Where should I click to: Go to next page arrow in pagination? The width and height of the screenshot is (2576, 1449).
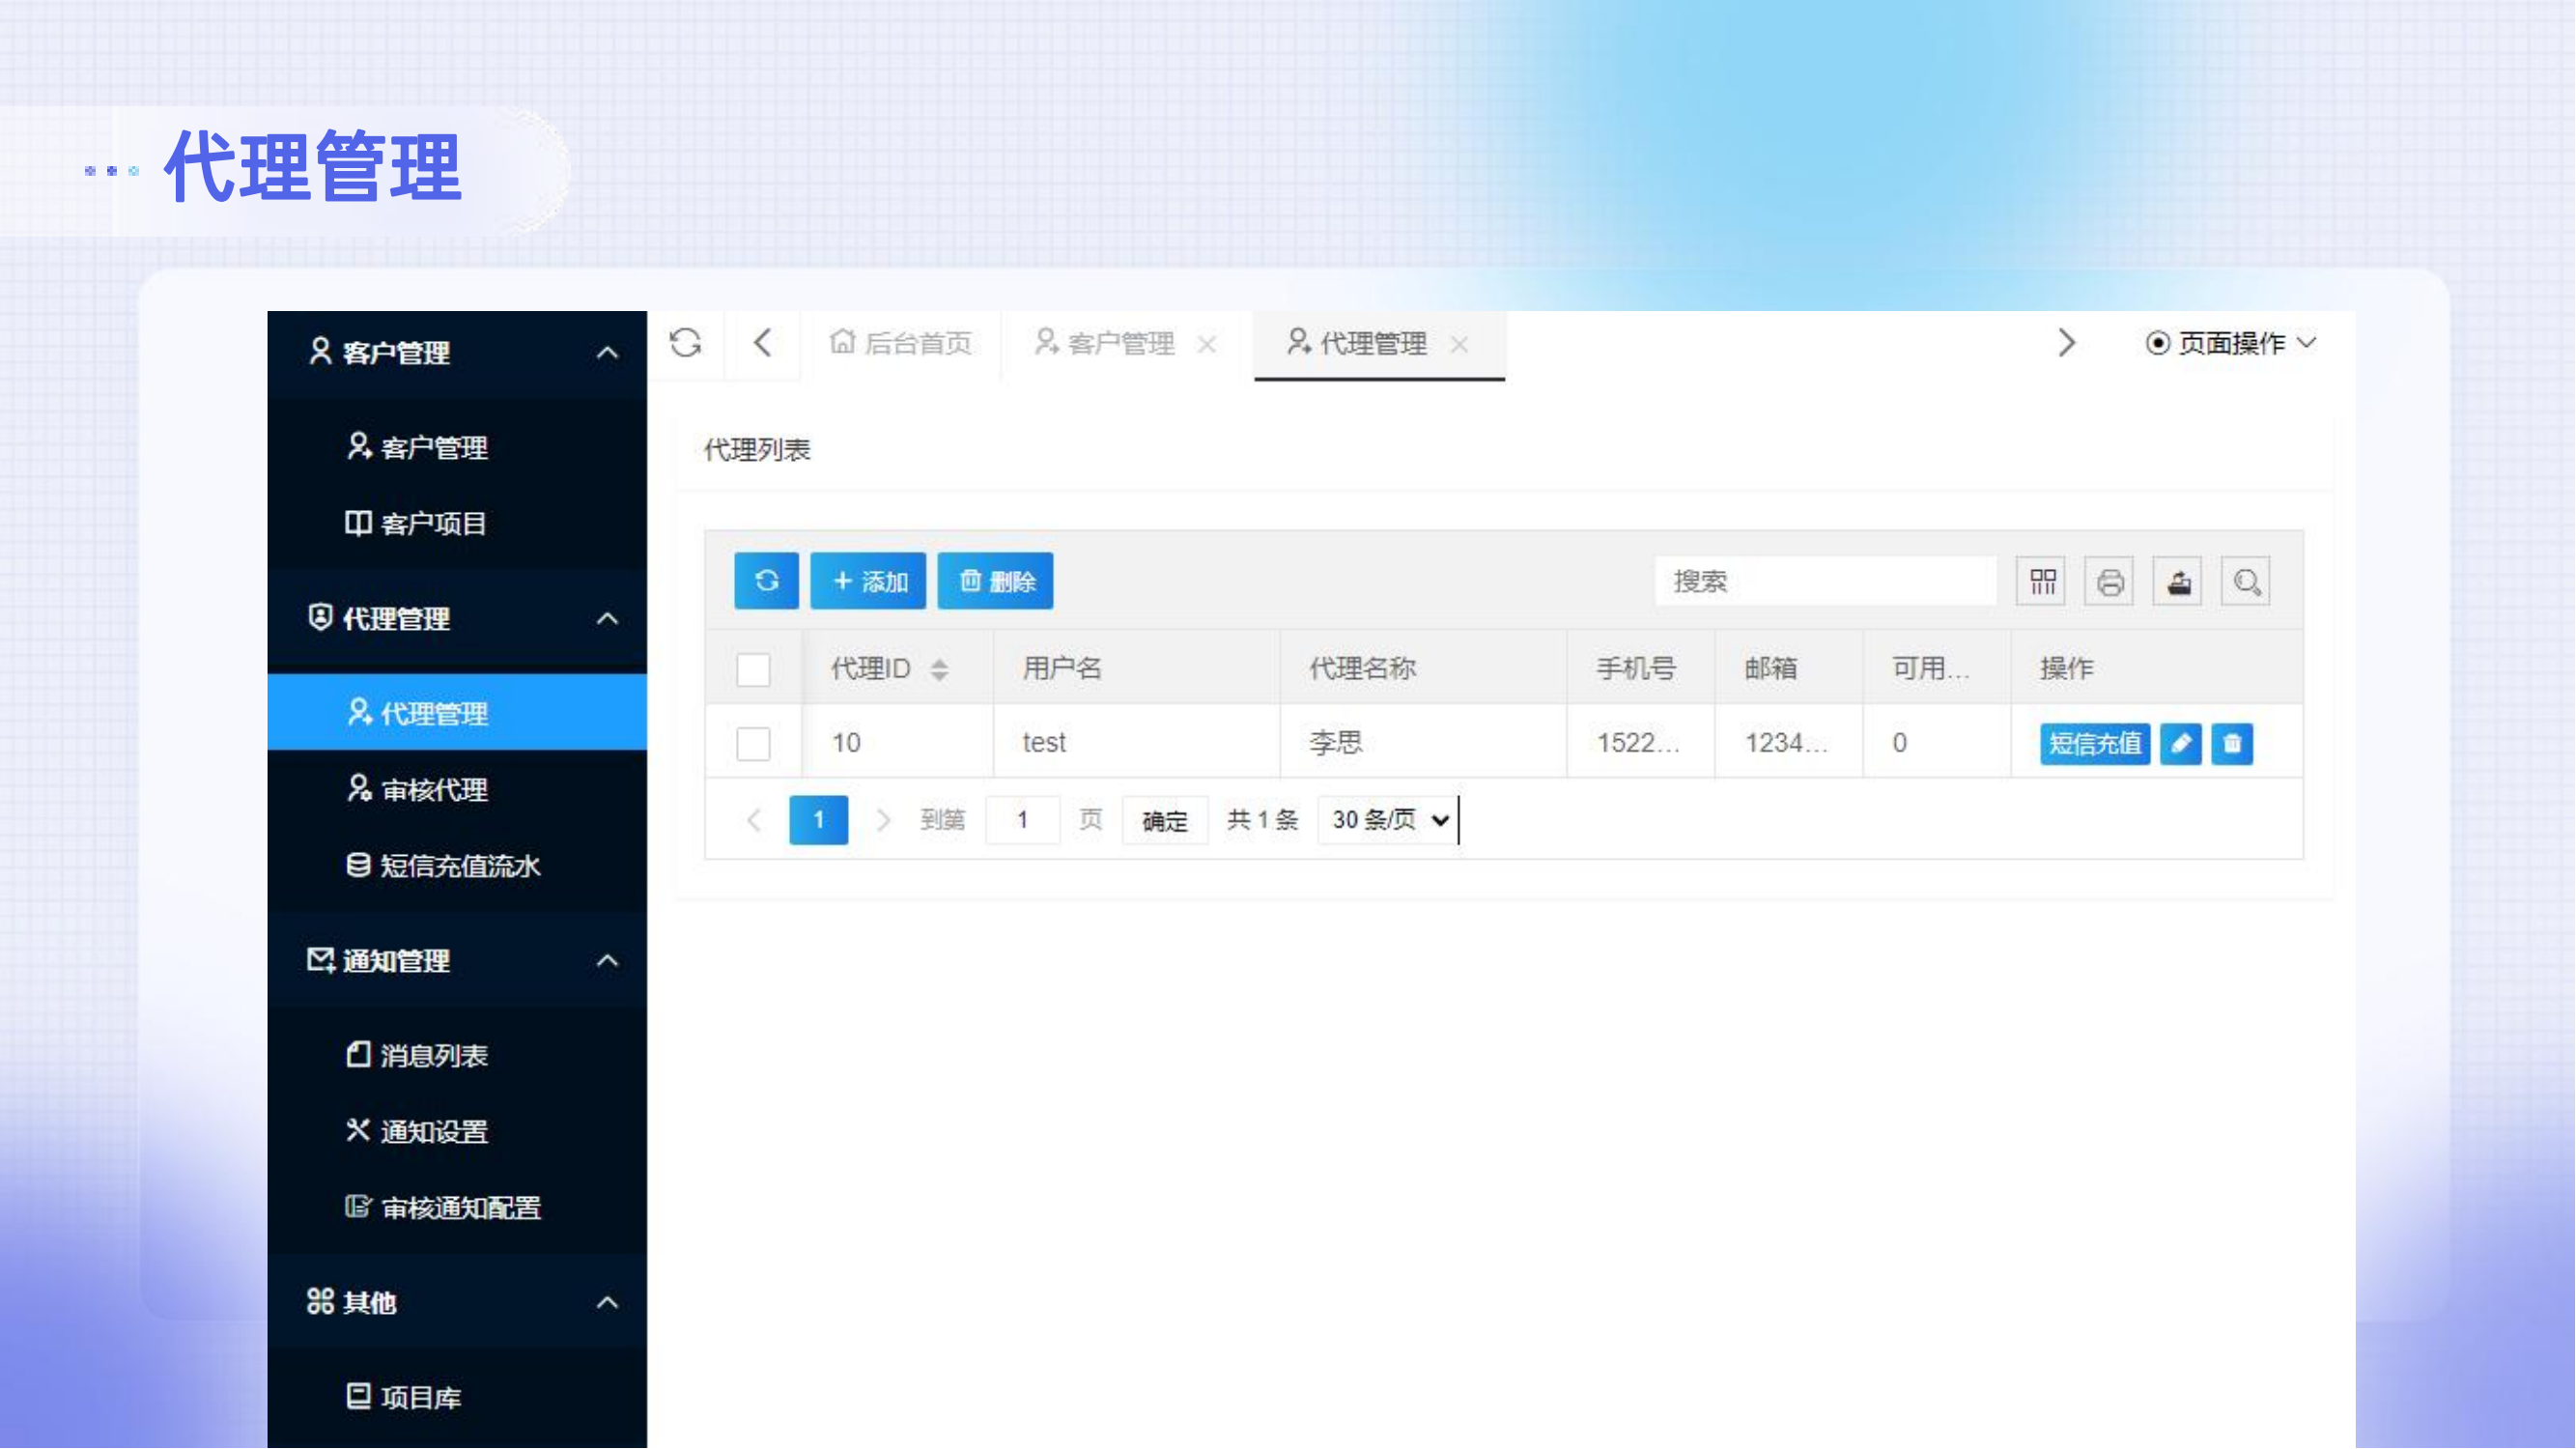pos(882,821)
